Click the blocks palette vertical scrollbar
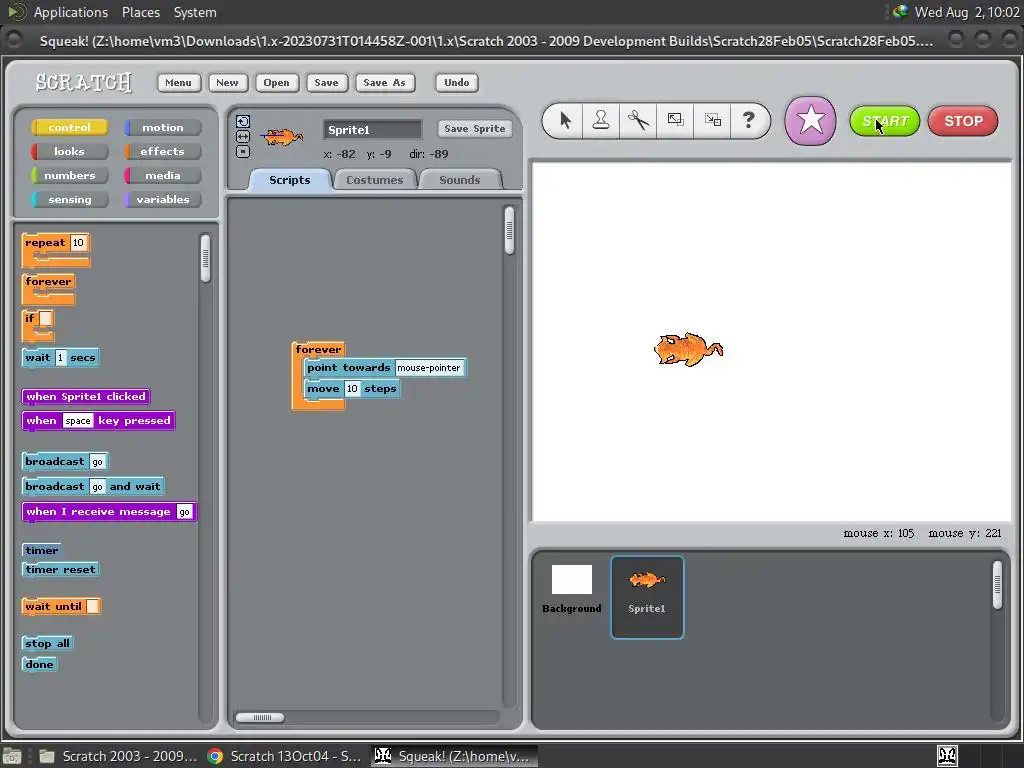Image resolution: width=1024 pixels, height=768 pixels. click(206, 259)
